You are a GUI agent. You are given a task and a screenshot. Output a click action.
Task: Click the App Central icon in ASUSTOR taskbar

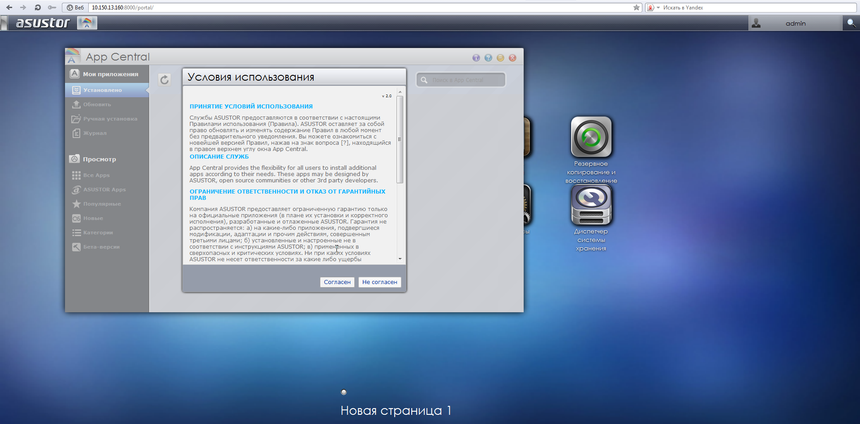click(x=89, y=22)
